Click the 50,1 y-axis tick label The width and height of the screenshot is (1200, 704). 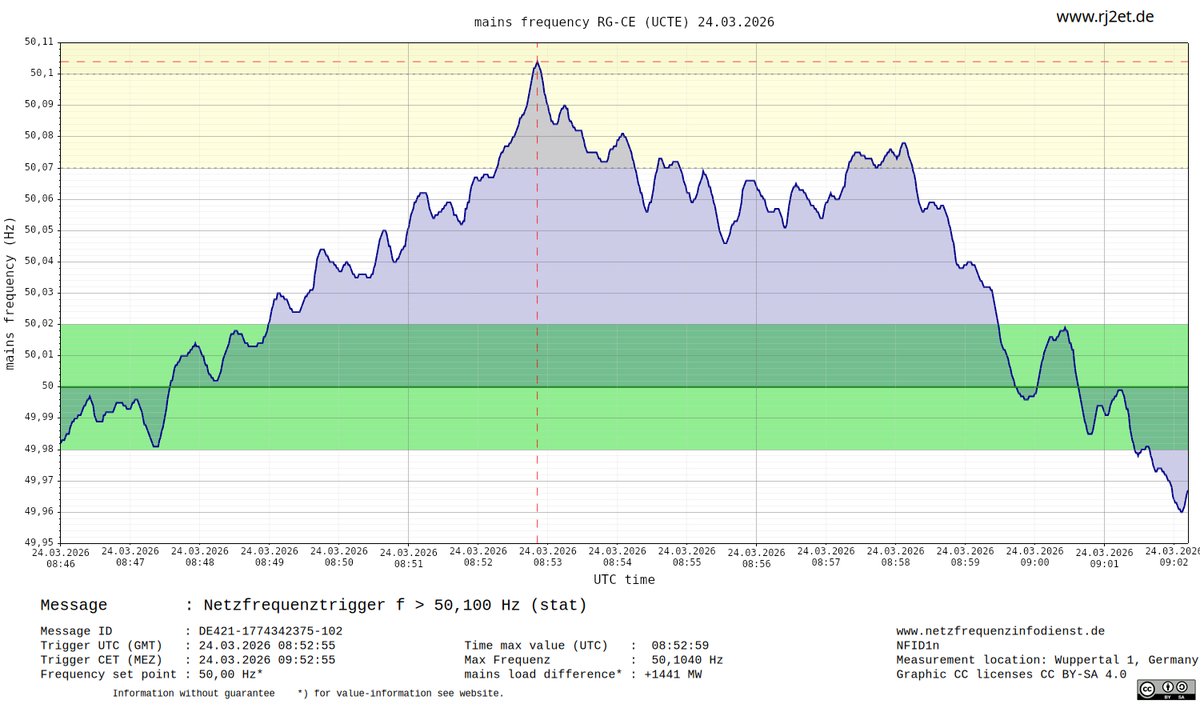[42, 73]
